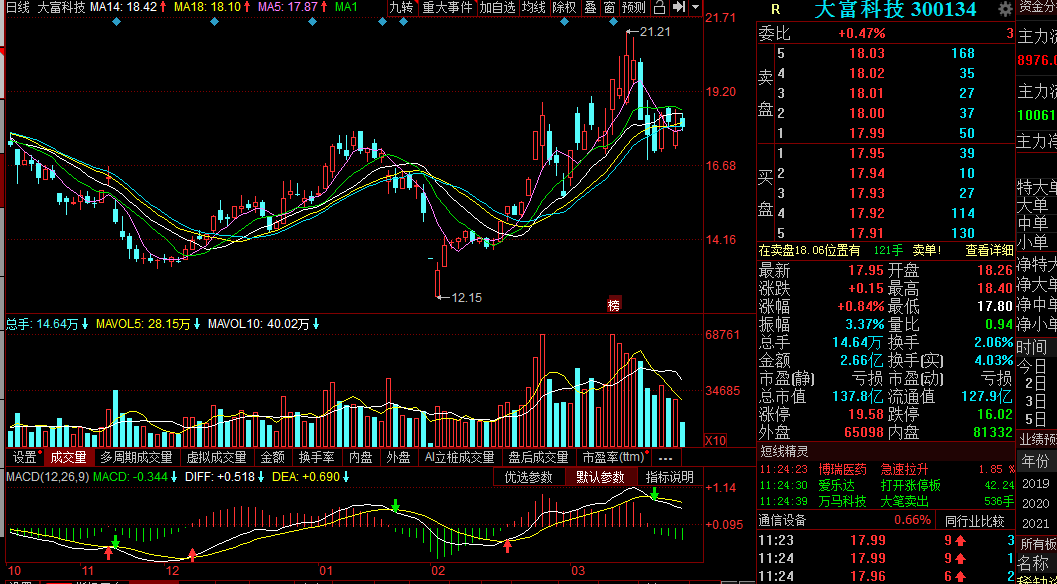1057x584 pixels.
Task: Toggle the 叠 overlay option
Action: coord(591,7)
